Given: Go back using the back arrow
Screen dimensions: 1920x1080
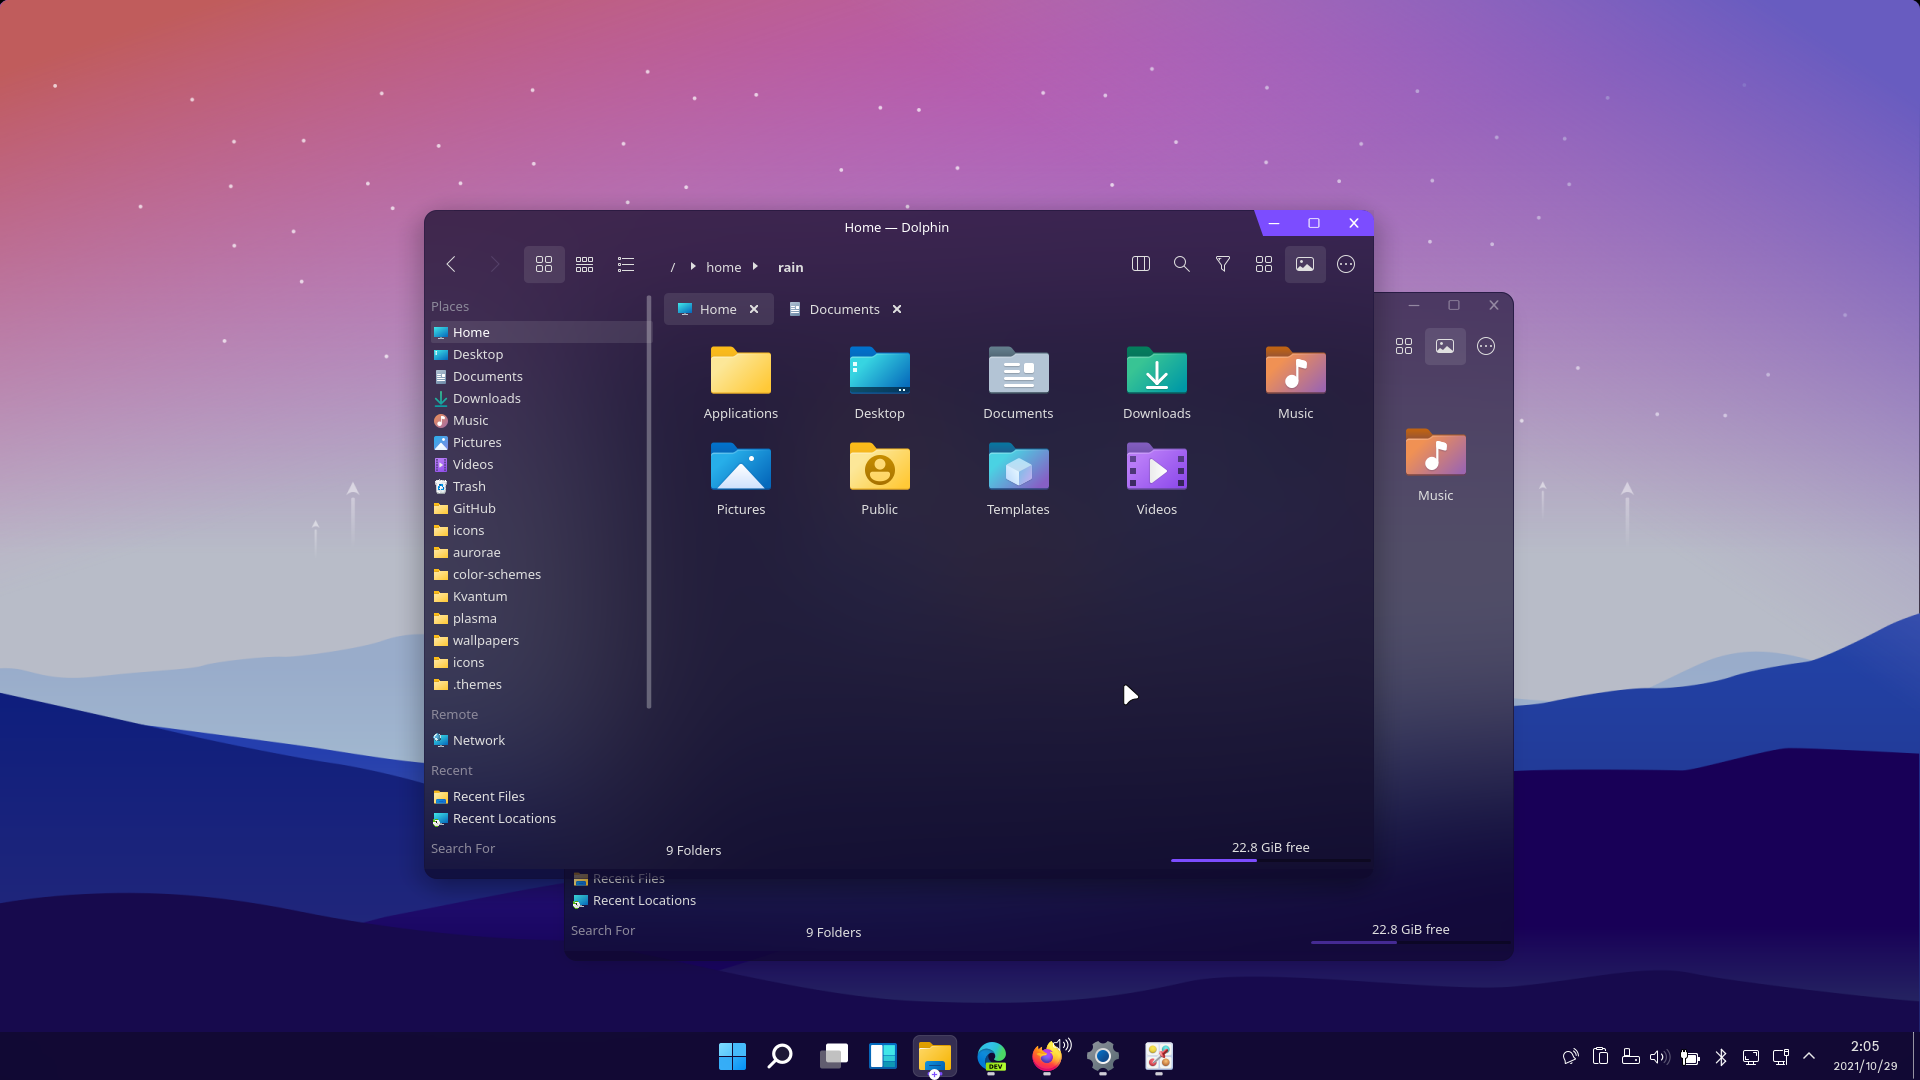Looking at the screenshot, I should click(x=451, y=264).
